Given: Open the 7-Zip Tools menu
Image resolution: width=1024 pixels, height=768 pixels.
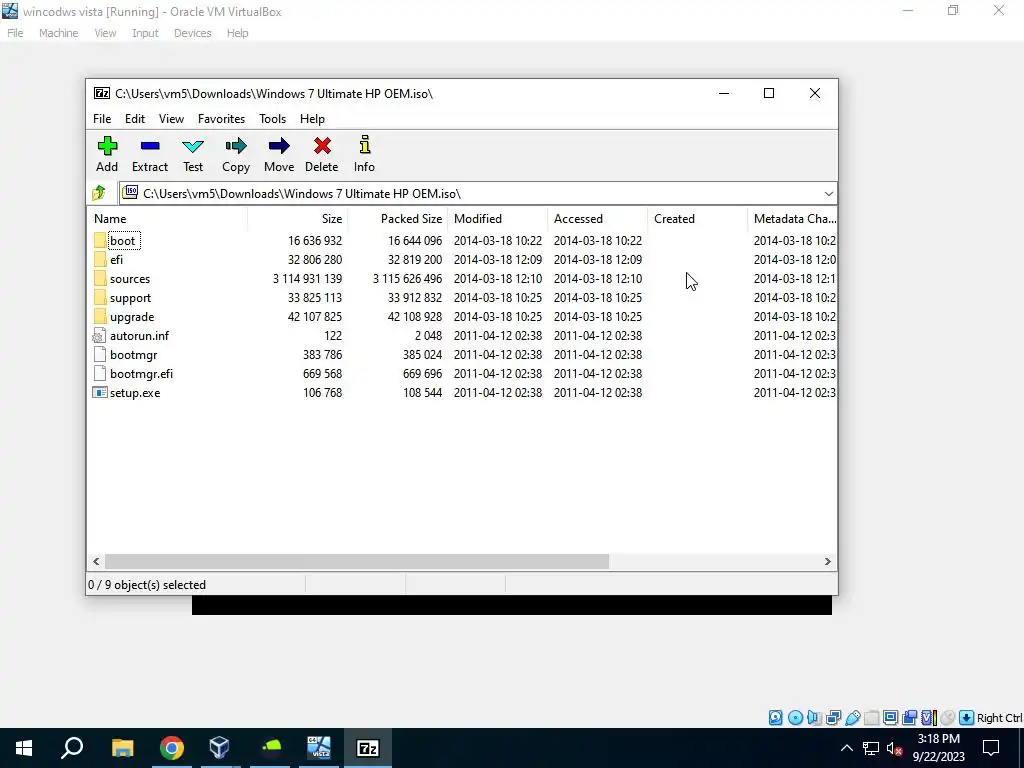Looking at the screenshot, I should [x=272, y=119].
